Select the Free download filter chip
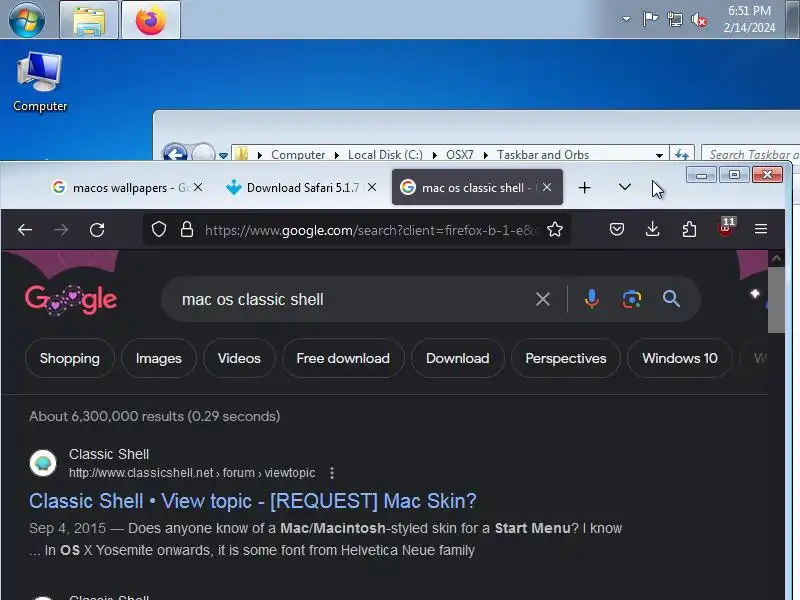The width and height of the screenshot is (800, 600). [343, 358]
